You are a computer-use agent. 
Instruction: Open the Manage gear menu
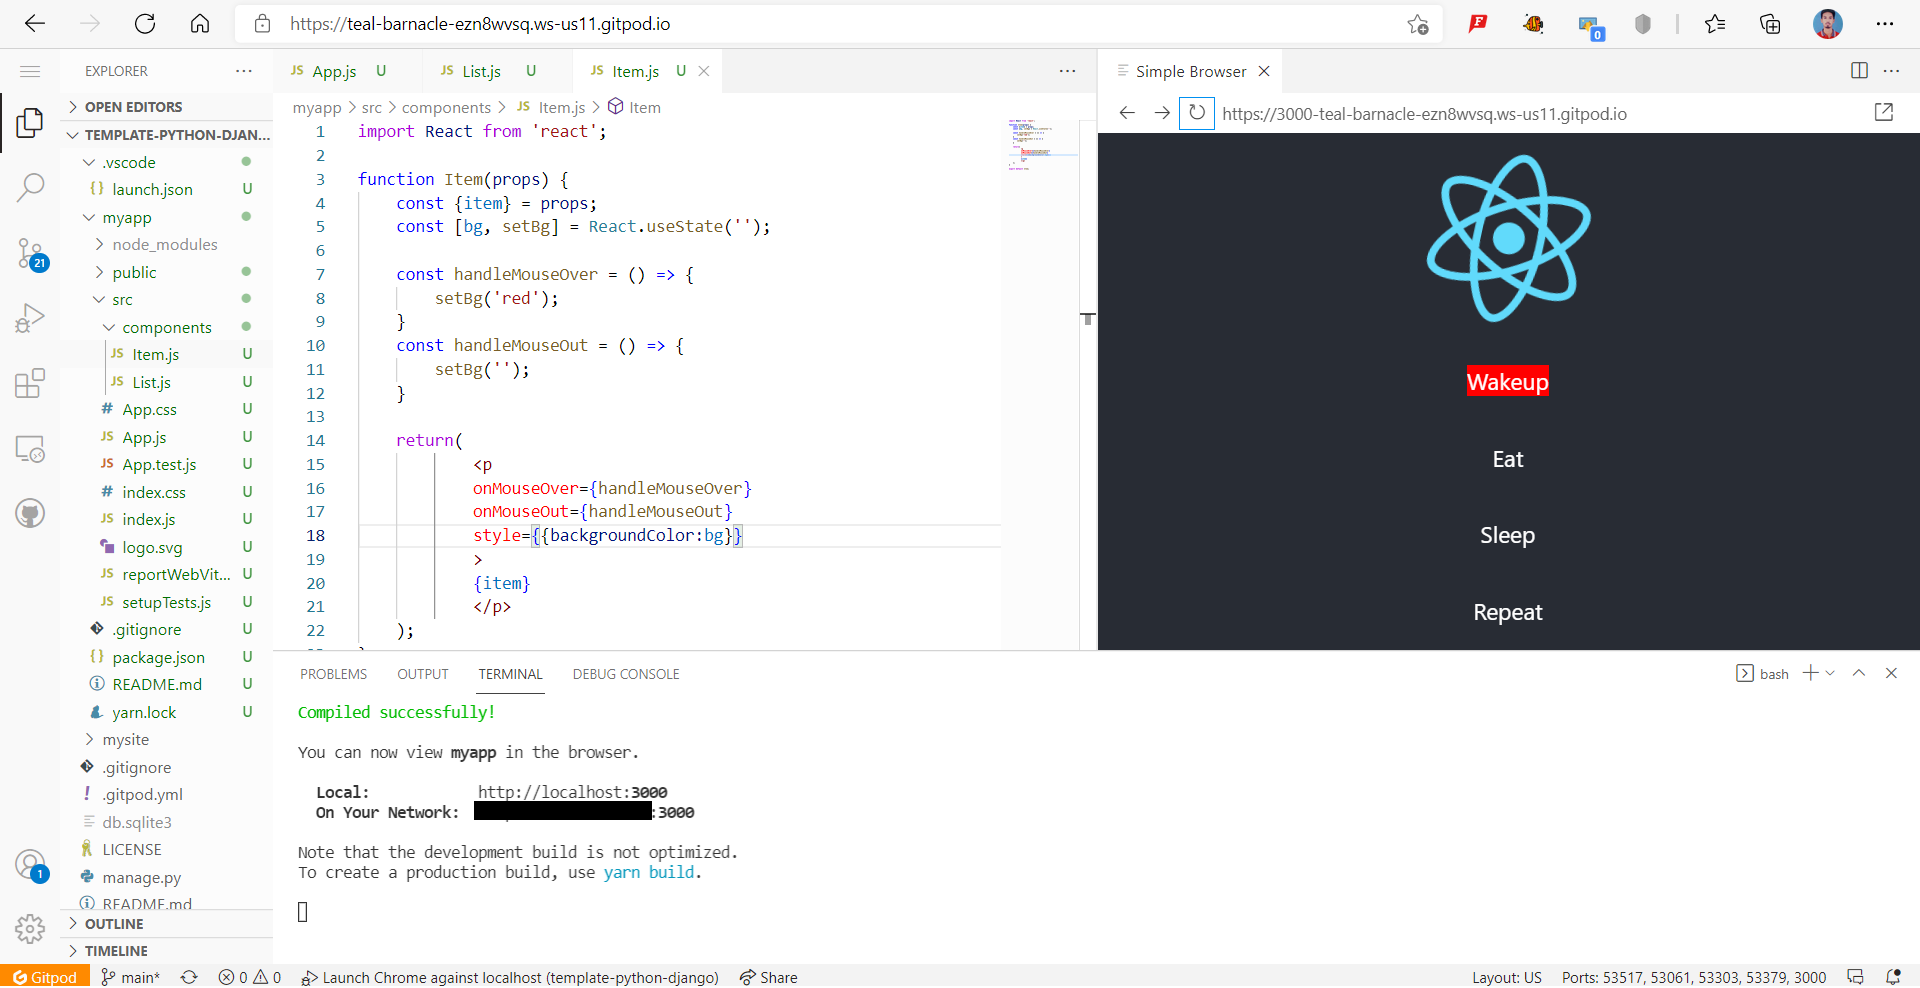pos(30,929)
